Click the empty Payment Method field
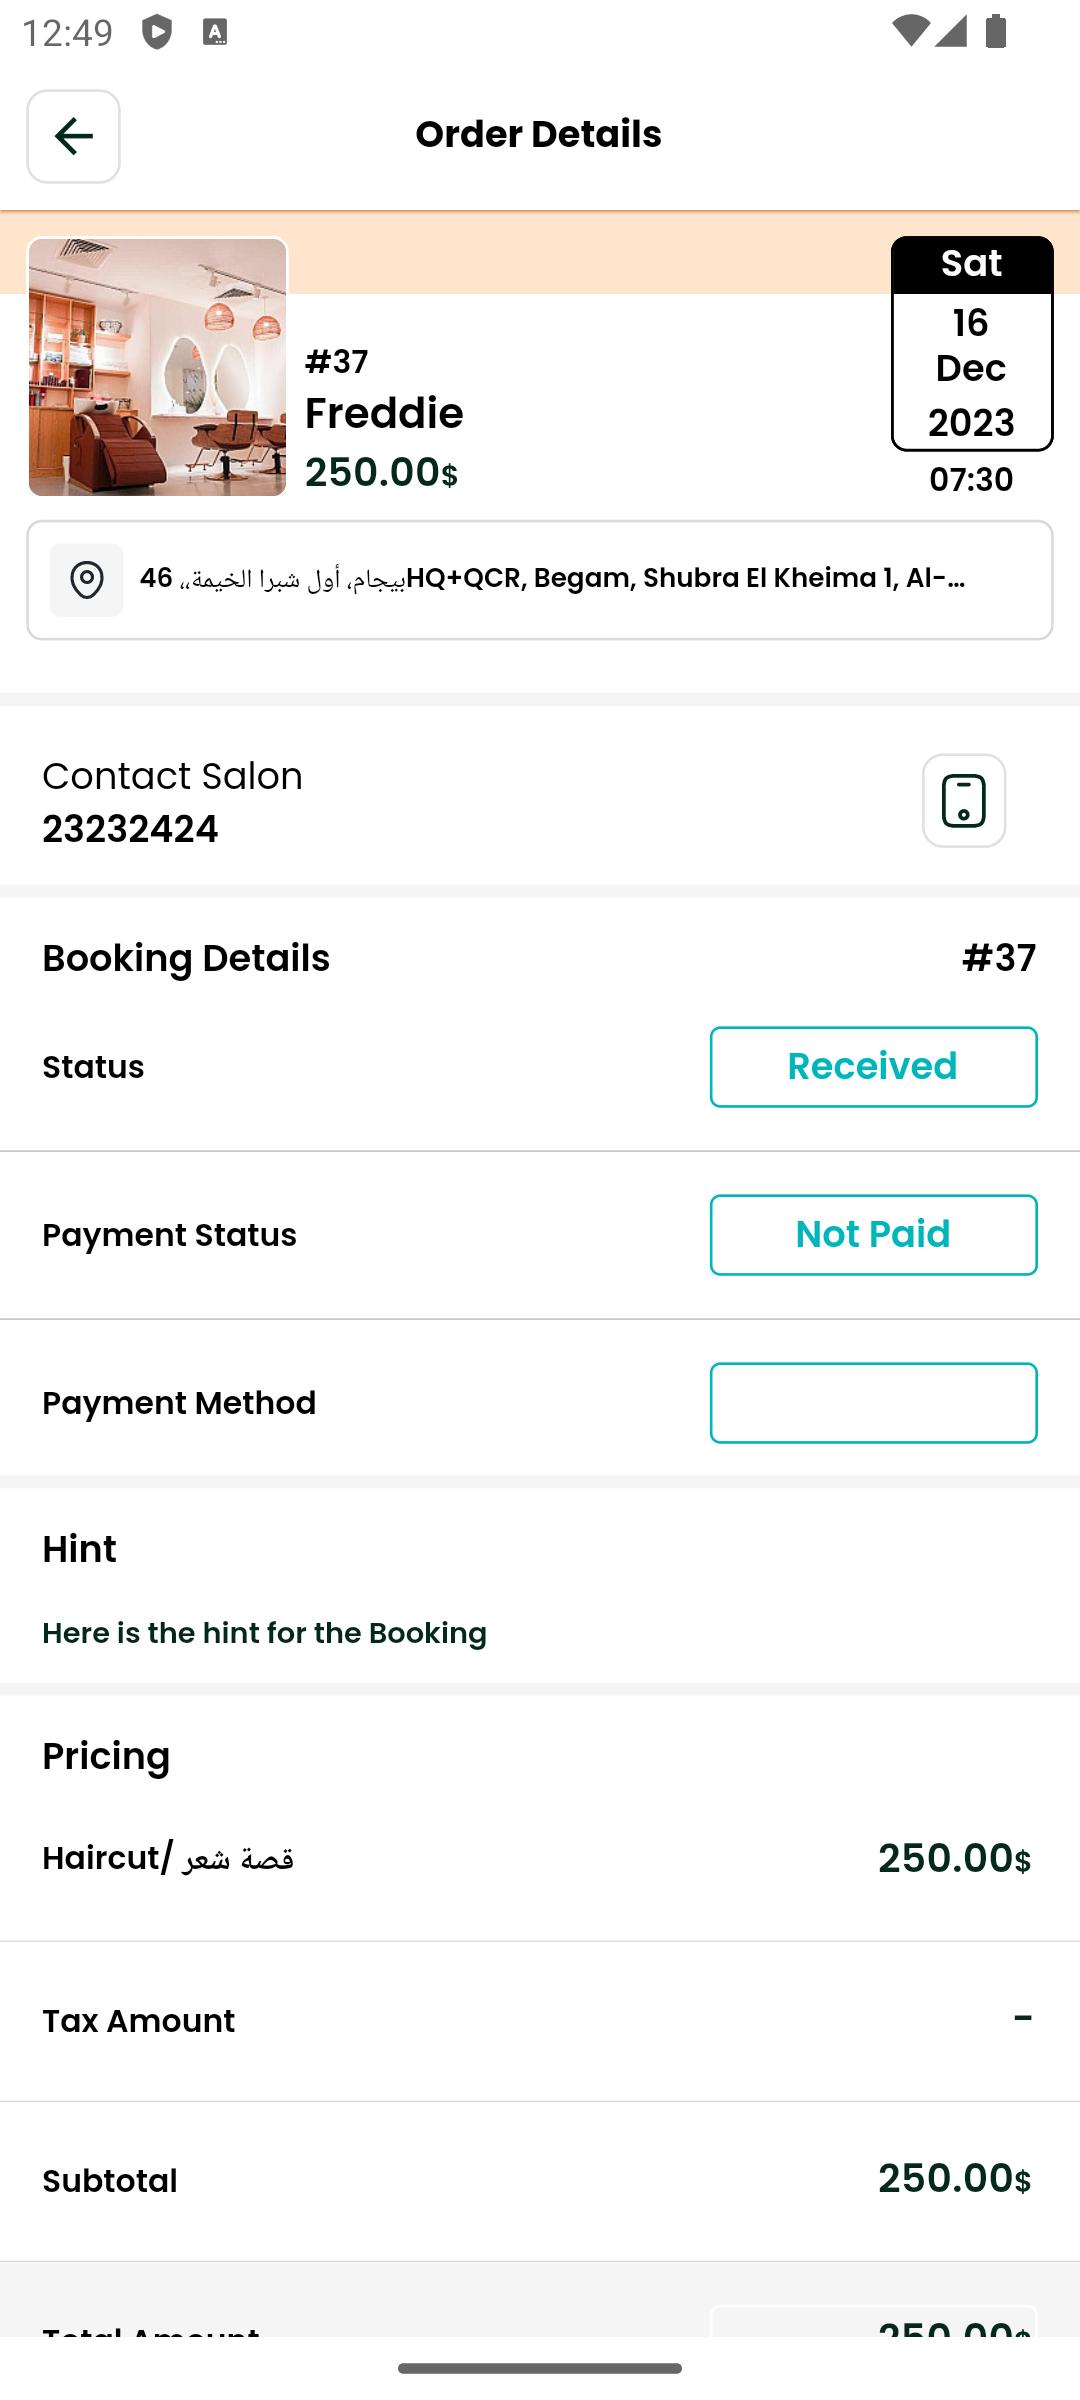The image size is (1080, 2400). pos(873,1403)
